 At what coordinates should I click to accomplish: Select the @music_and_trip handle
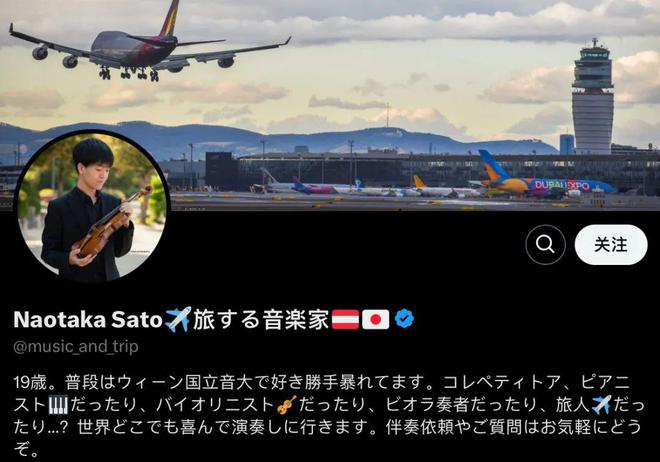[76, 347]
